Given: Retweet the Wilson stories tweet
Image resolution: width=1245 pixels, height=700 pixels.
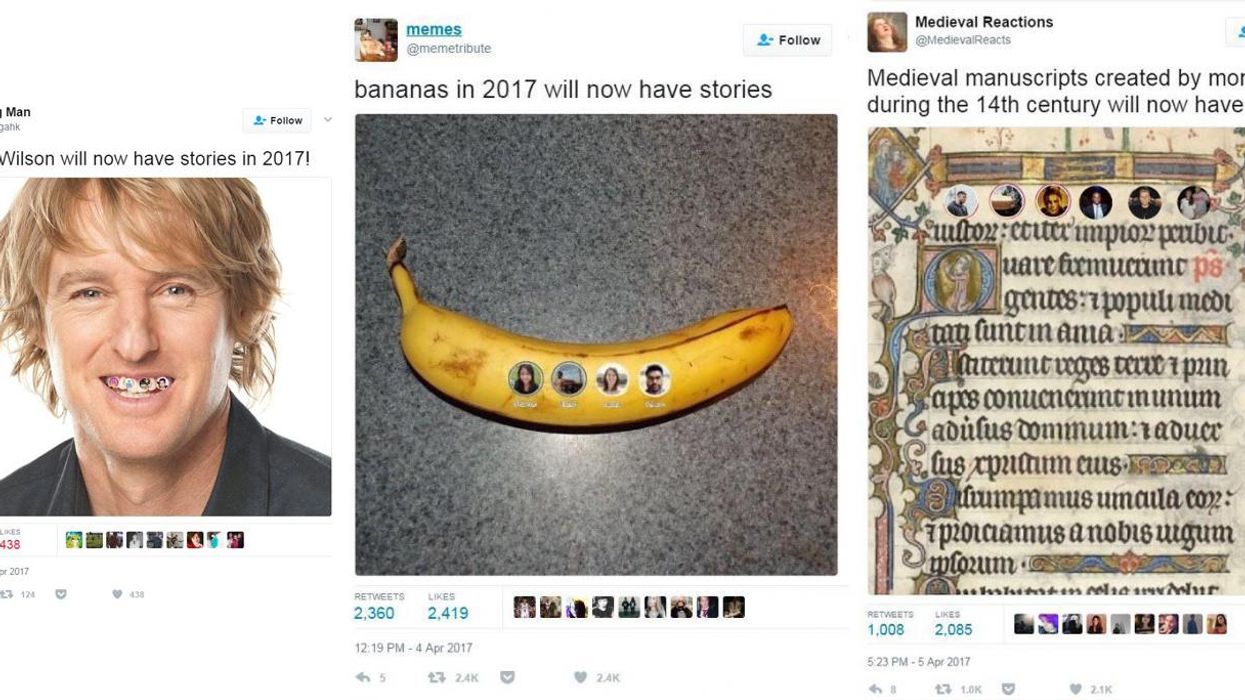Looking at the screenshot, I should 6,594.
